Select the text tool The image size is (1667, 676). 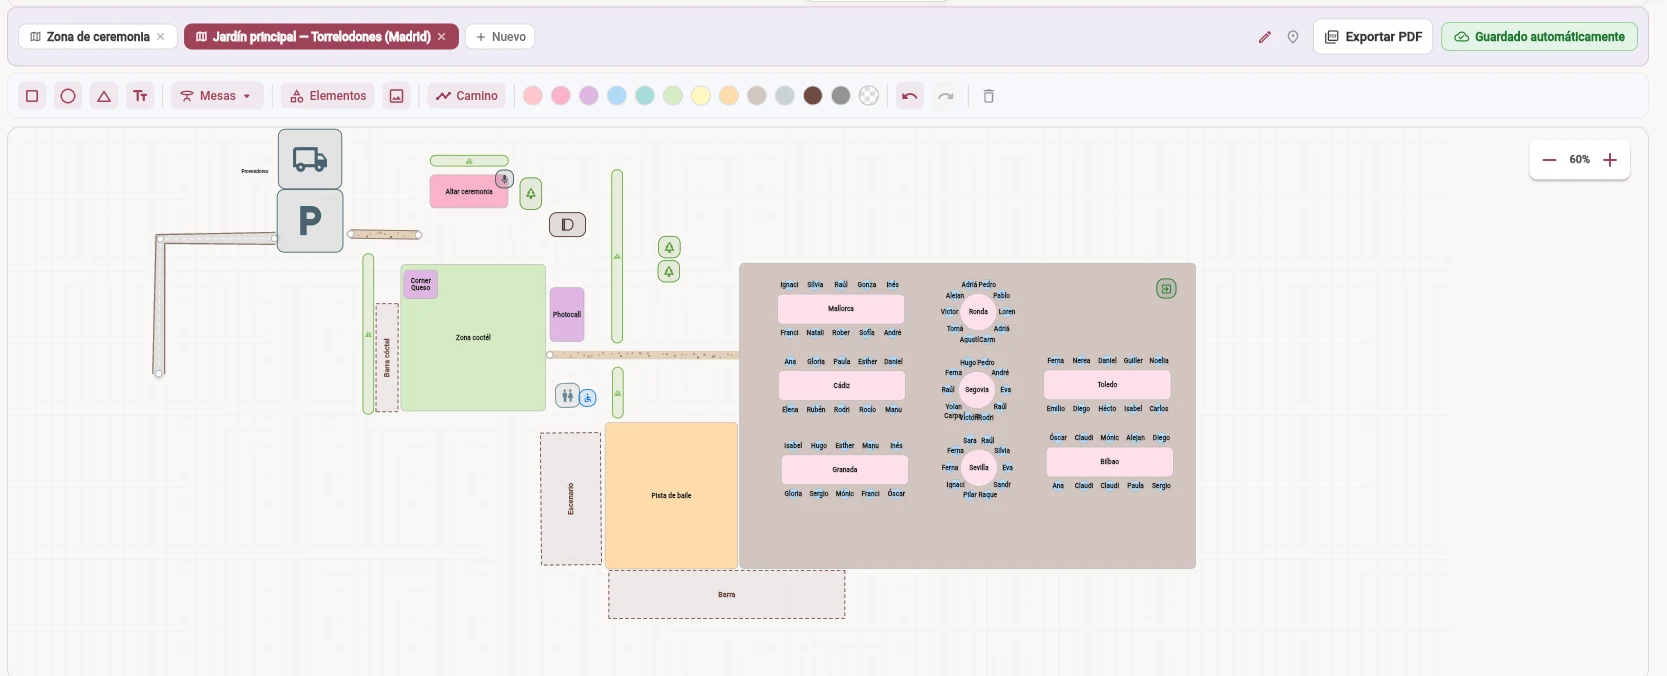(x=140, y=96)
